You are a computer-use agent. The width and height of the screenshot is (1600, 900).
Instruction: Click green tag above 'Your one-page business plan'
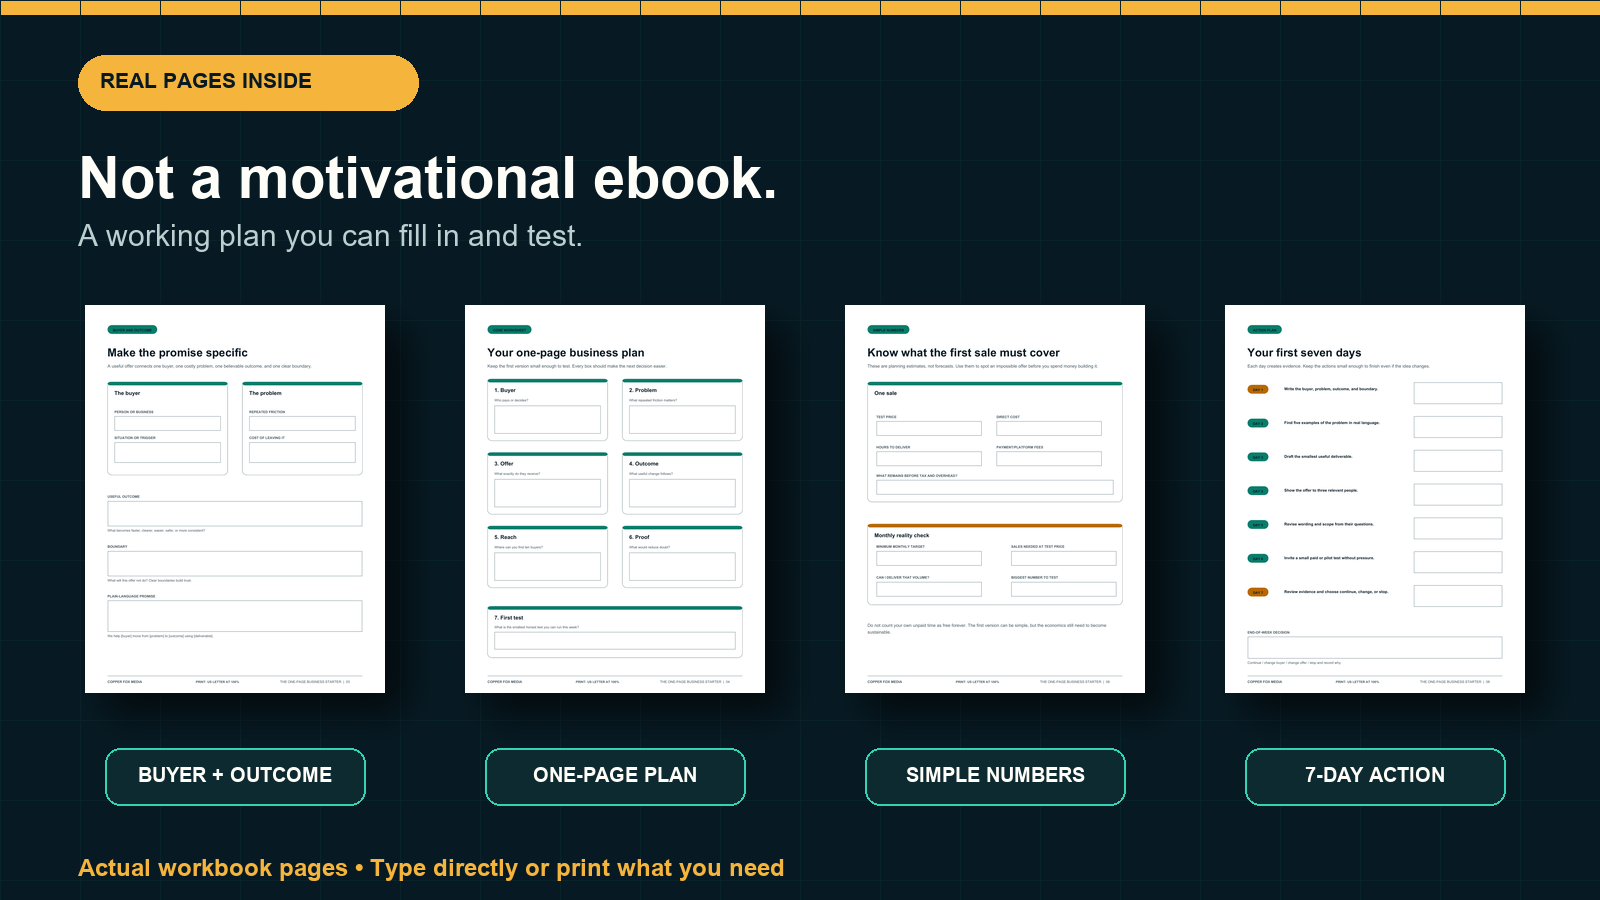pyautogui.click(x=509, y=330)
